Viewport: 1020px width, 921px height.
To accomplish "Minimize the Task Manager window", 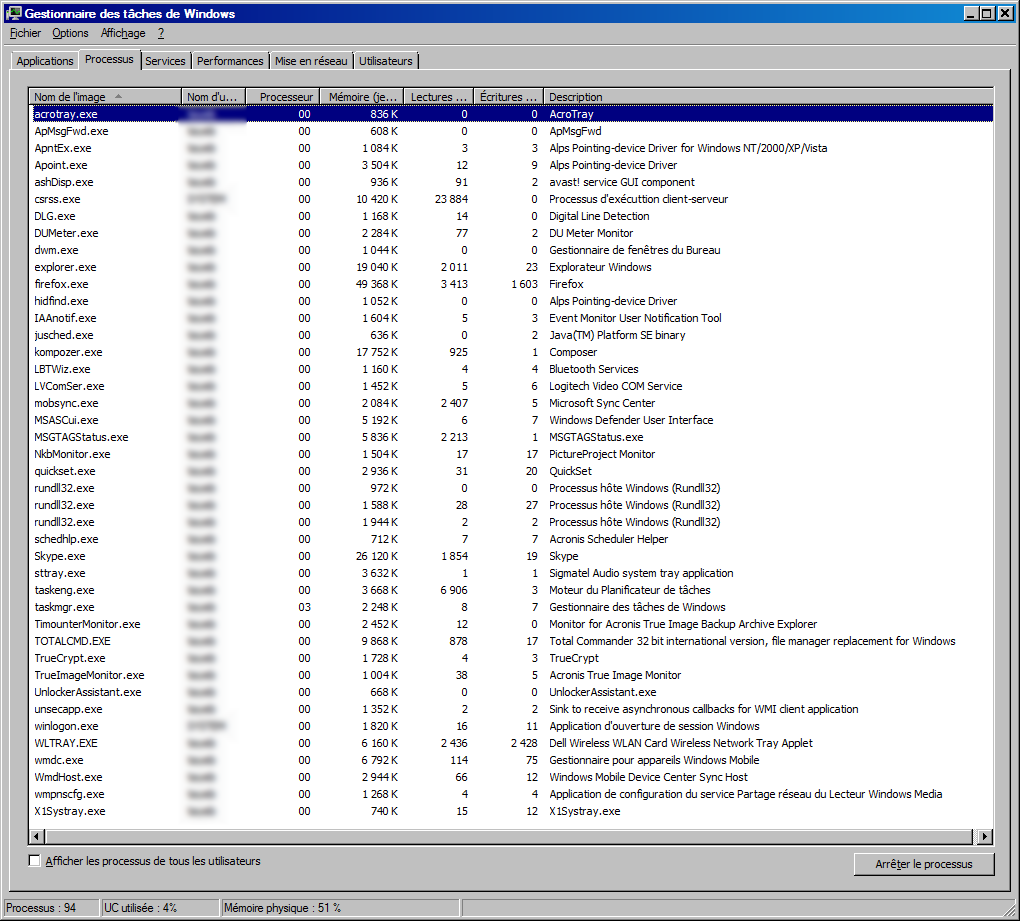I will click(x=971, y=13).
